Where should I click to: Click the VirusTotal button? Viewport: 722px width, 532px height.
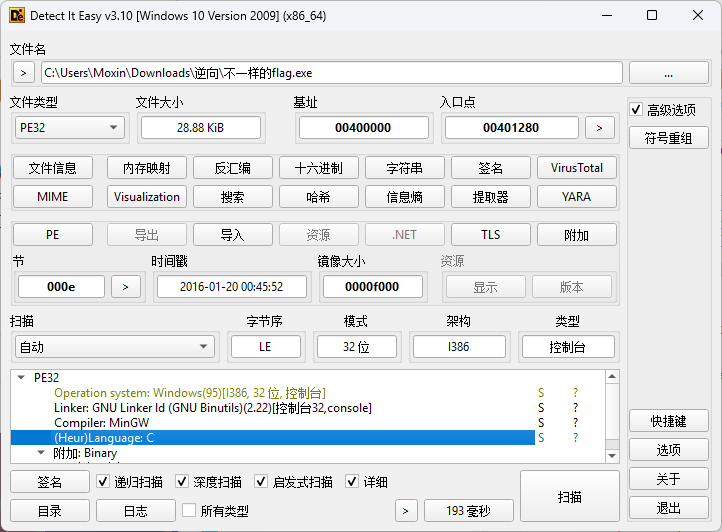click(x=576, y=168)
